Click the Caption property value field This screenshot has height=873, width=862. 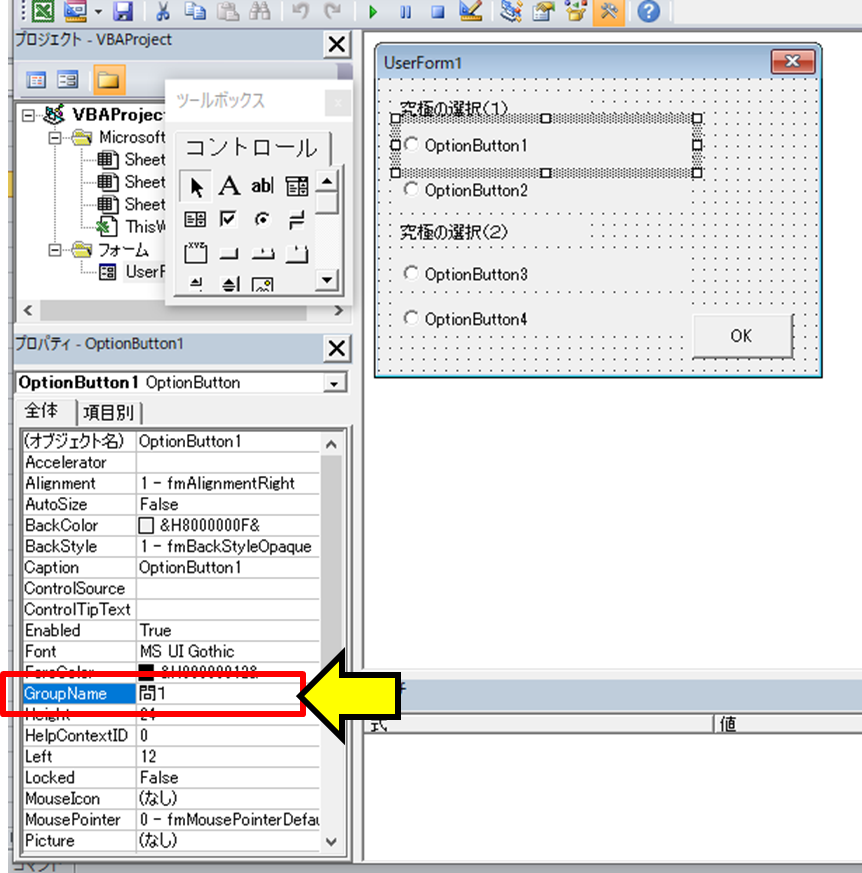[228, 568]
